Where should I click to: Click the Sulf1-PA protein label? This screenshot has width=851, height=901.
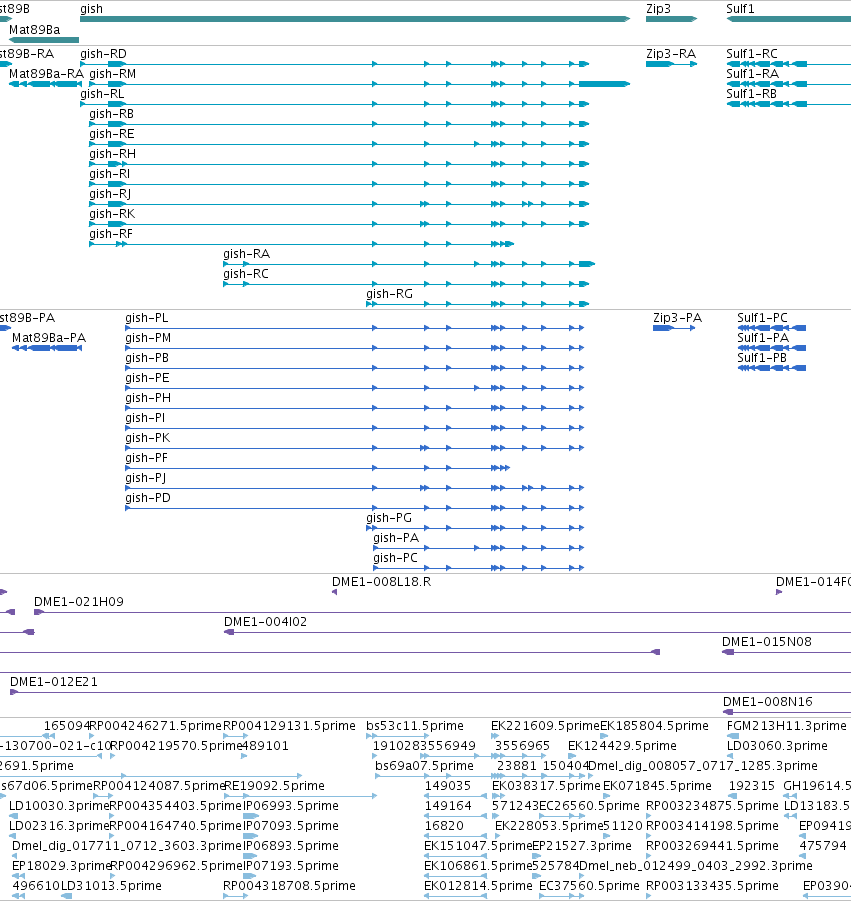point(763,338)
